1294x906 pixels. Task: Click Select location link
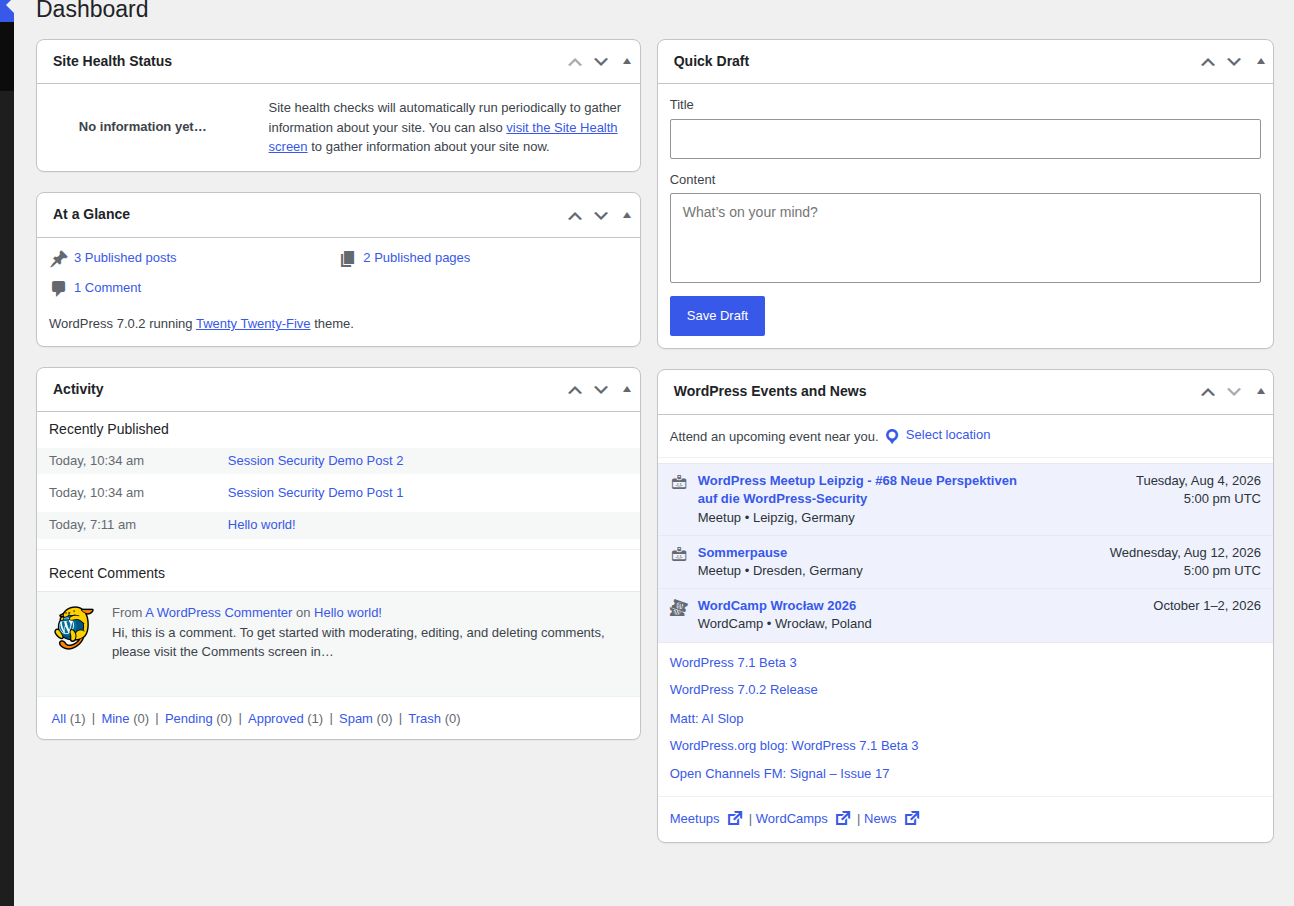948,434
